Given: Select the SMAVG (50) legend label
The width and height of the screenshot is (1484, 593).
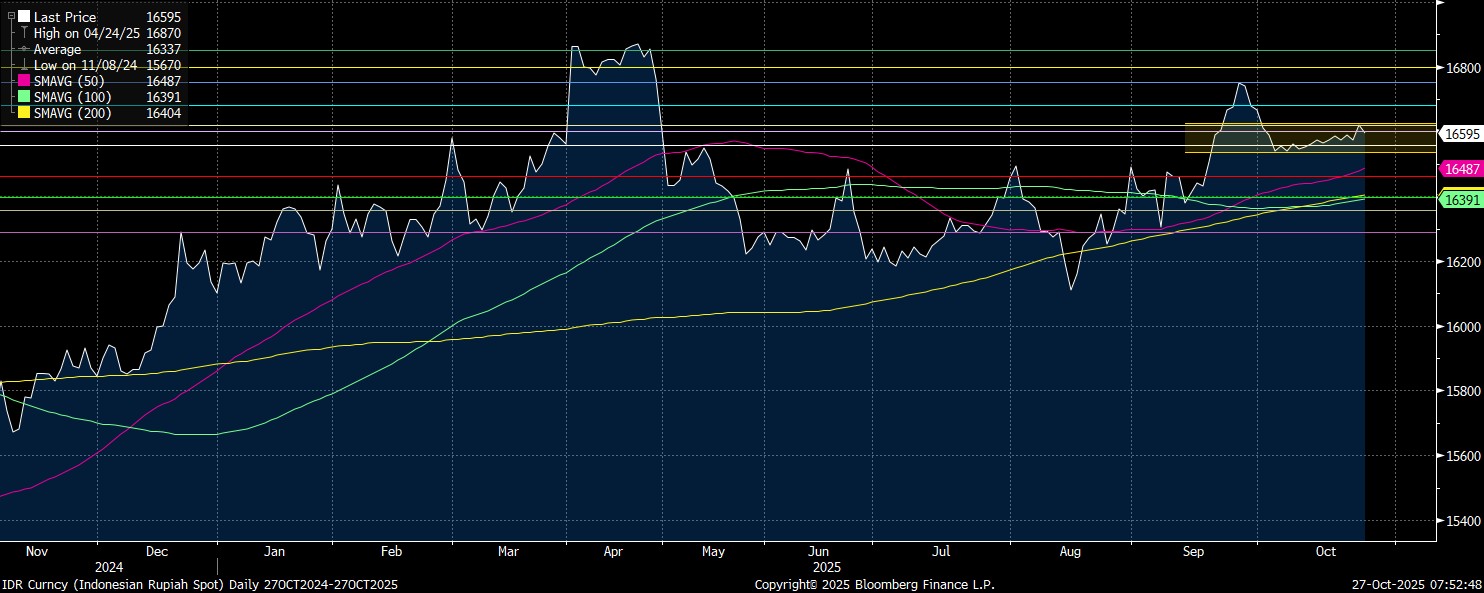Looking at the screenshot, I should 68,81.
